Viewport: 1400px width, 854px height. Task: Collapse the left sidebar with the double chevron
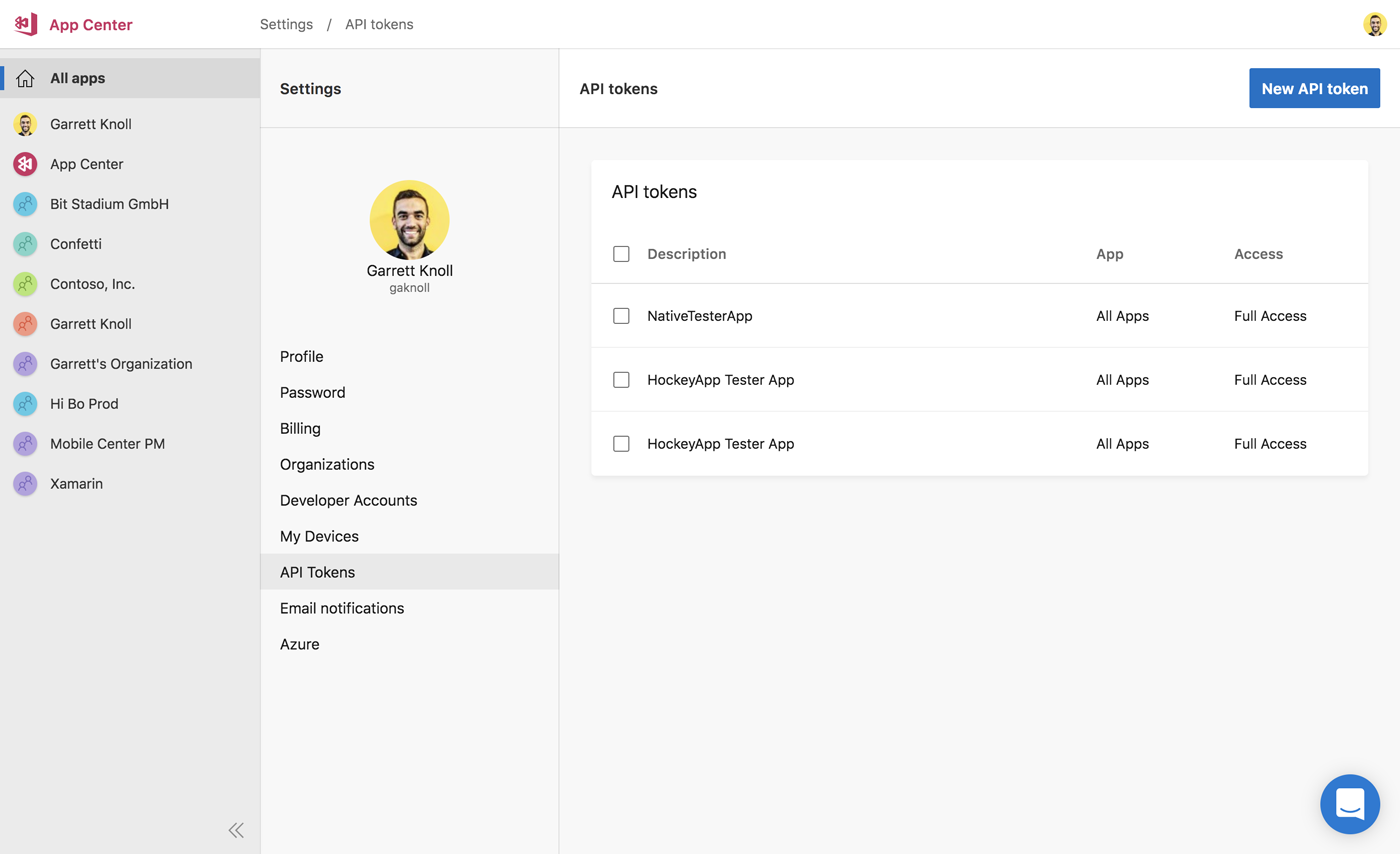pos(236,830)
